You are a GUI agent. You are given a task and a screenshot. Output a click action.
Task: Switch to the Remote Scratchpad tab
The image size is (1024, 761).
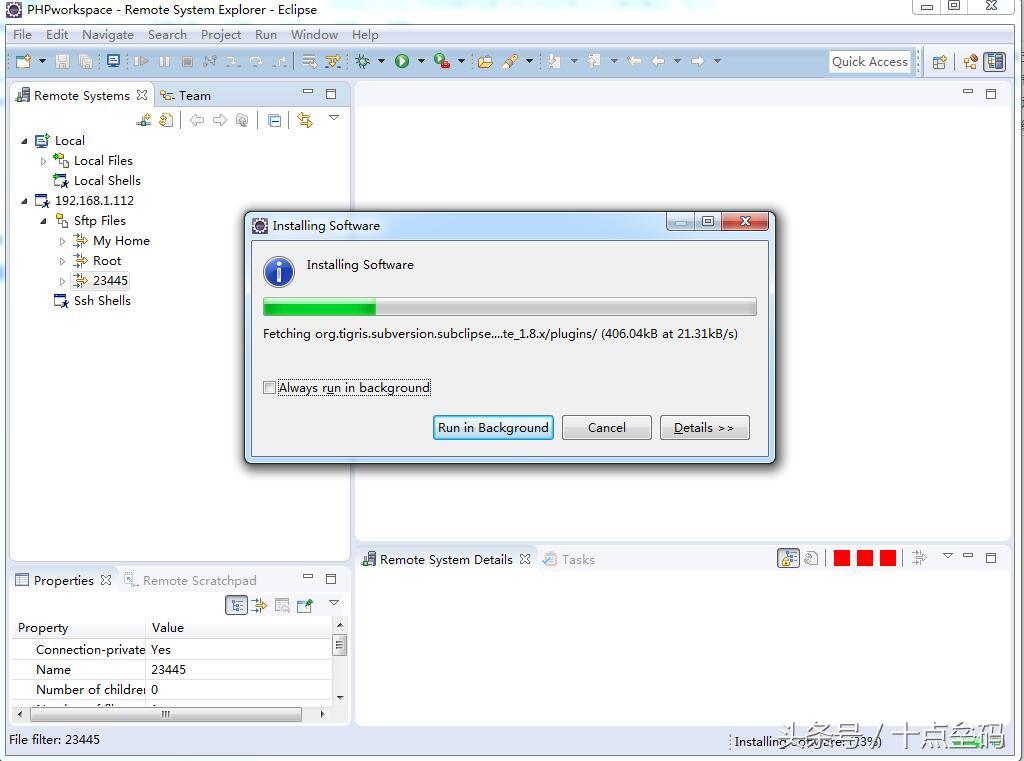click(191, 580)
